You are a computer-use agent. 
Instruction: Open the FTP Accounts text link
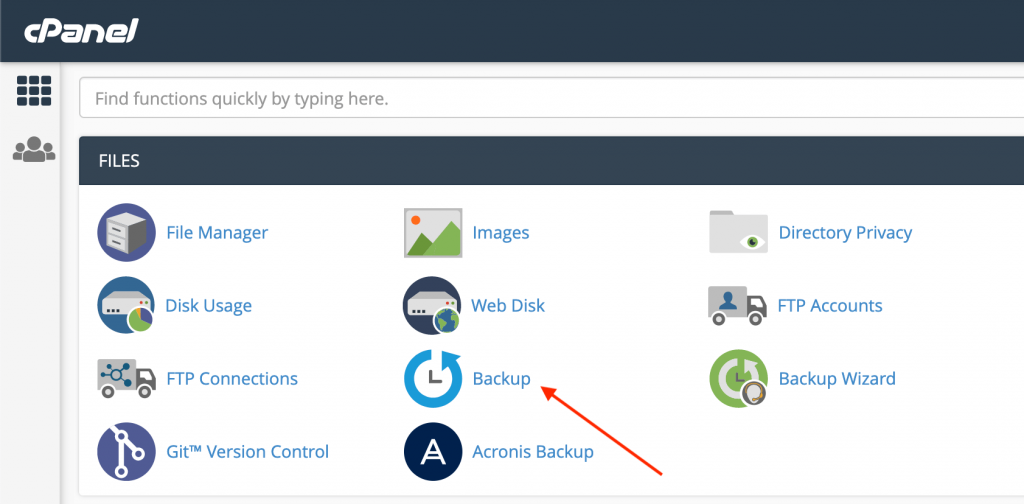(830, 306)
